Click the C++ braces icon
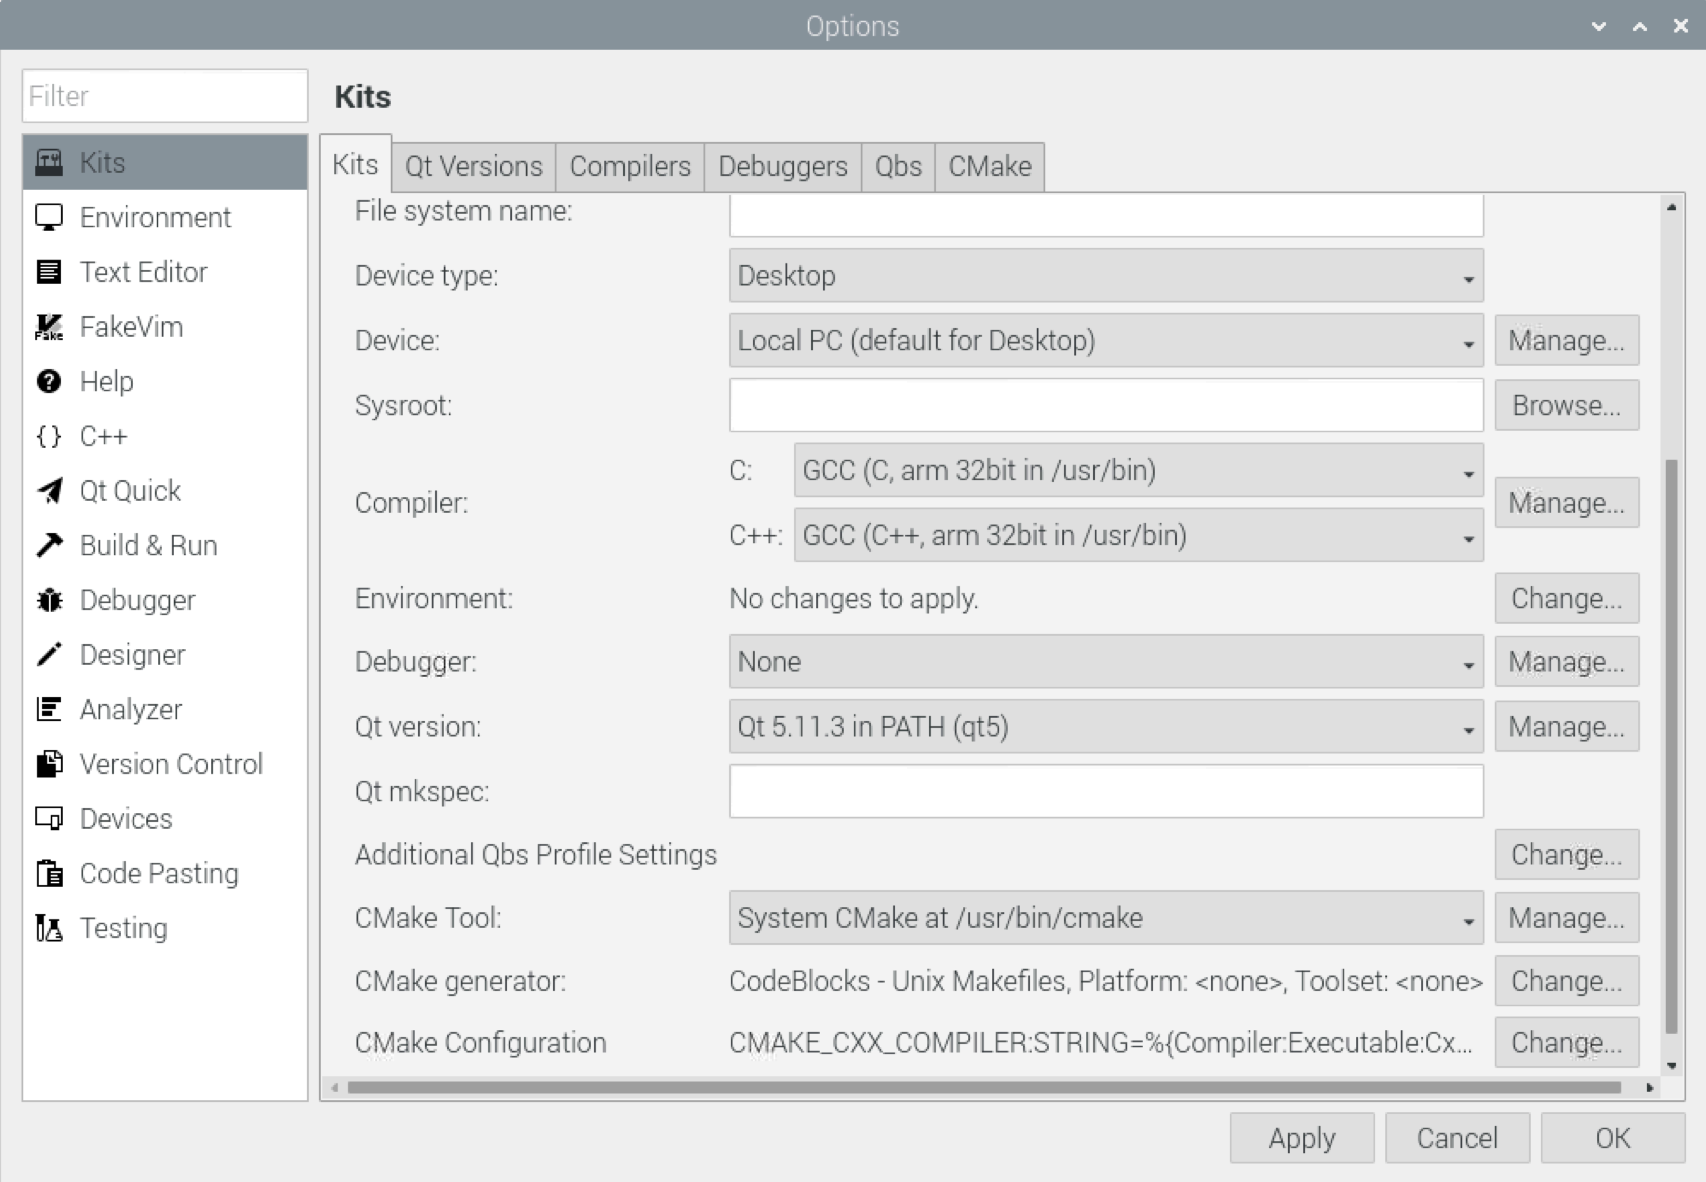The width and height of the screenshot is (1706, 1182). 49,436
